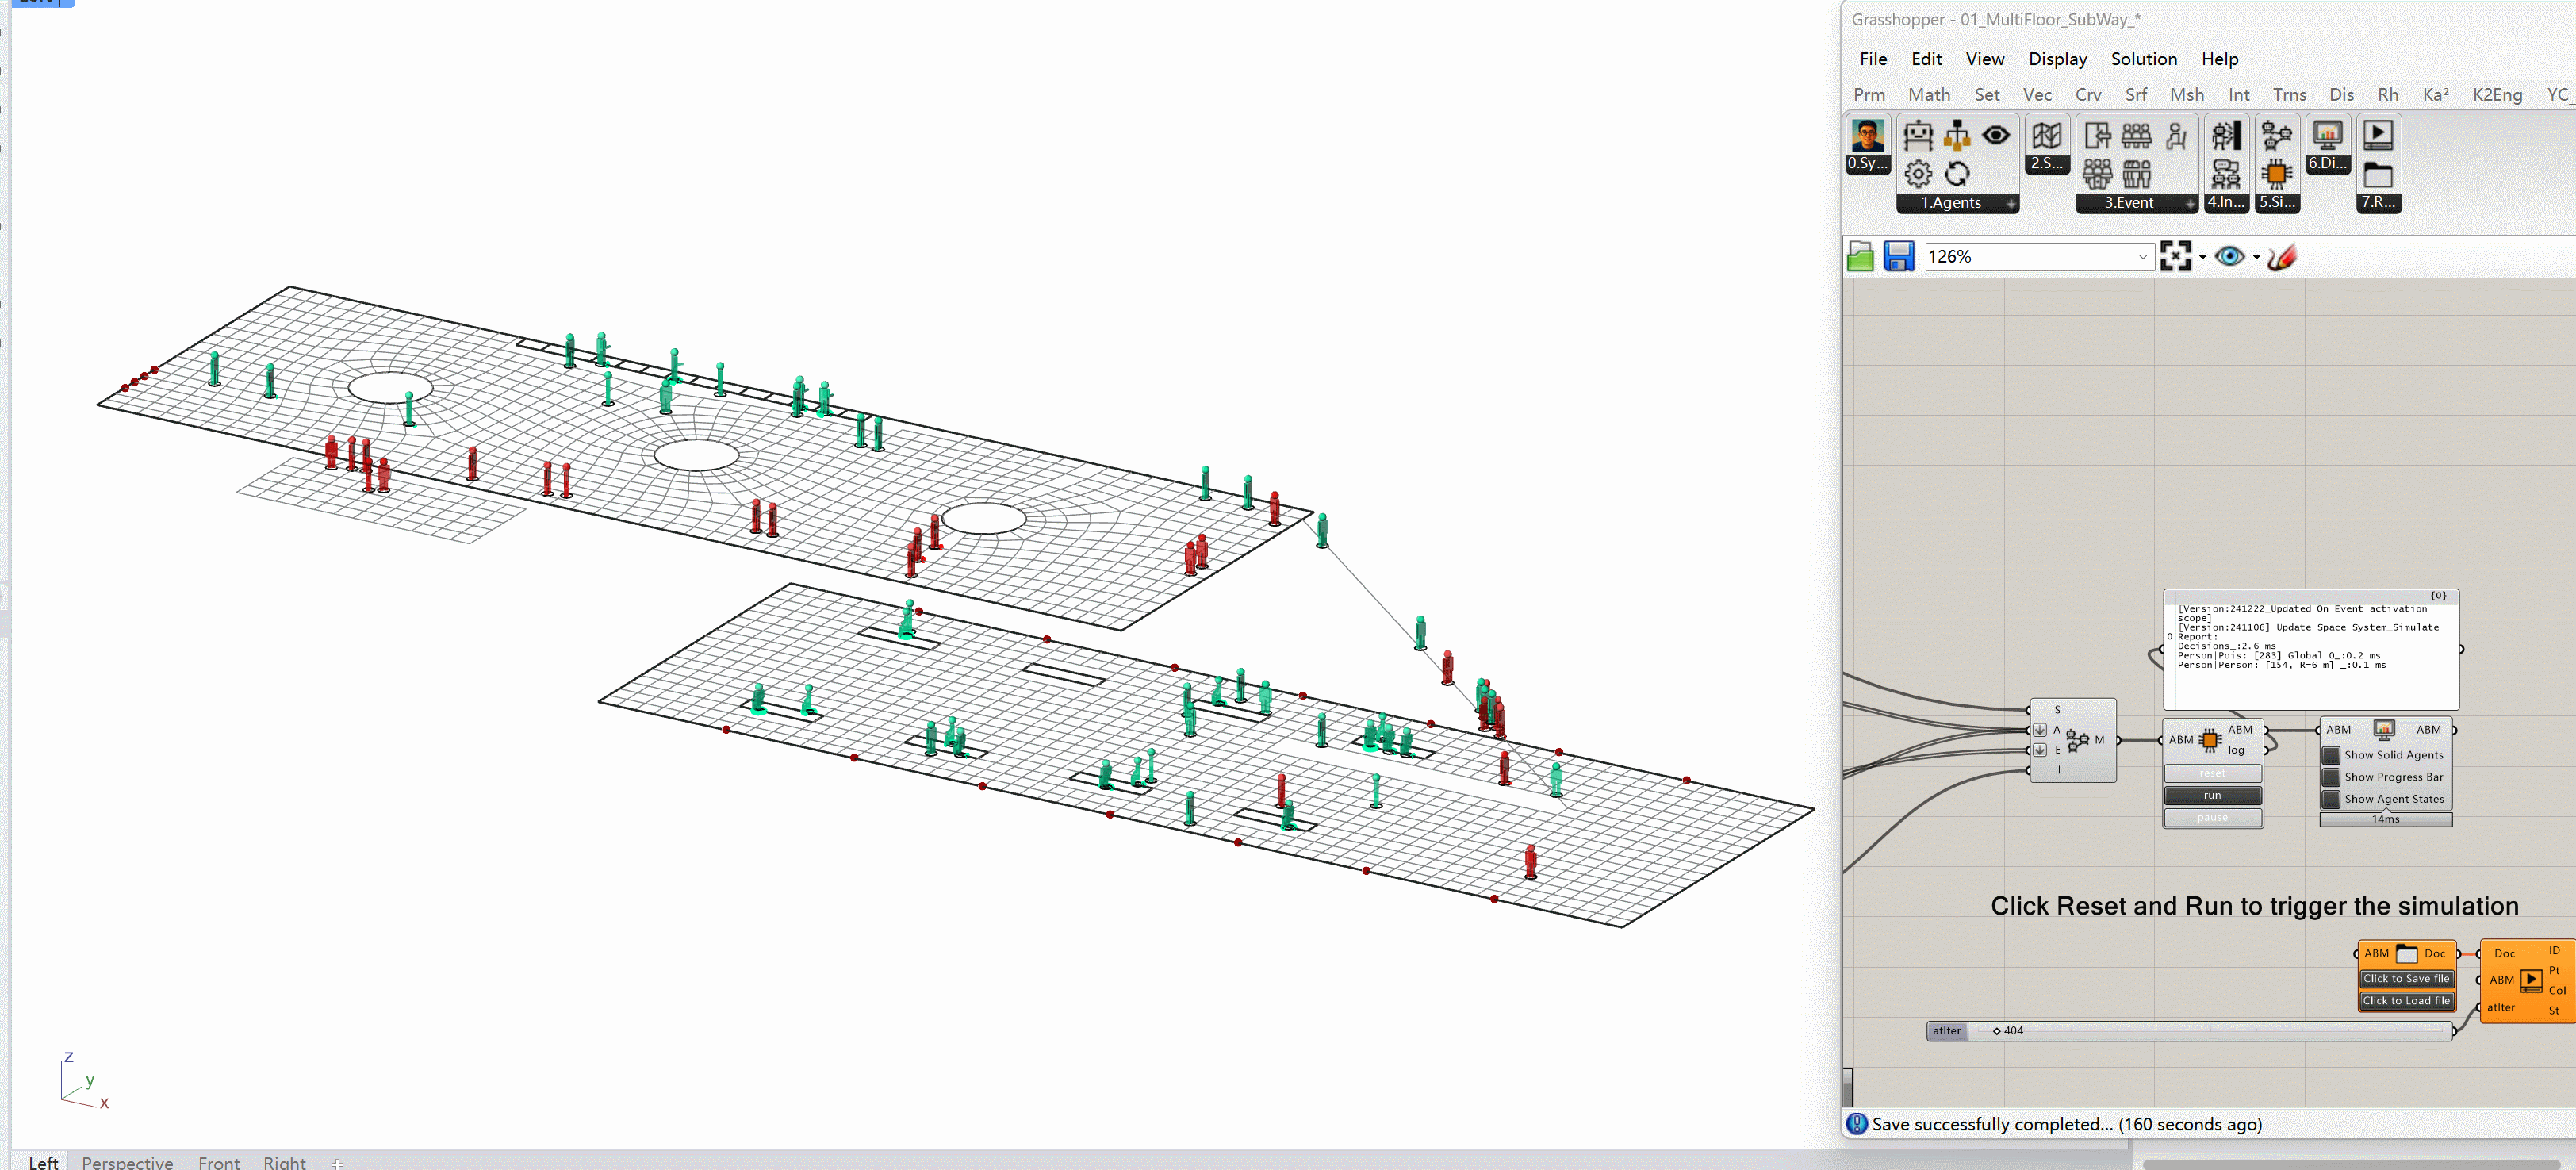The image size is (2576, 1170).
Task: Click the blue status info icon
Action: point(1857,1124)
